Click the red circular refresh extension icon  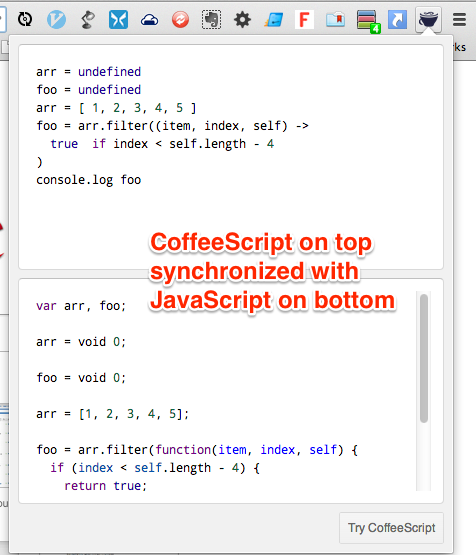click(180, 19)
